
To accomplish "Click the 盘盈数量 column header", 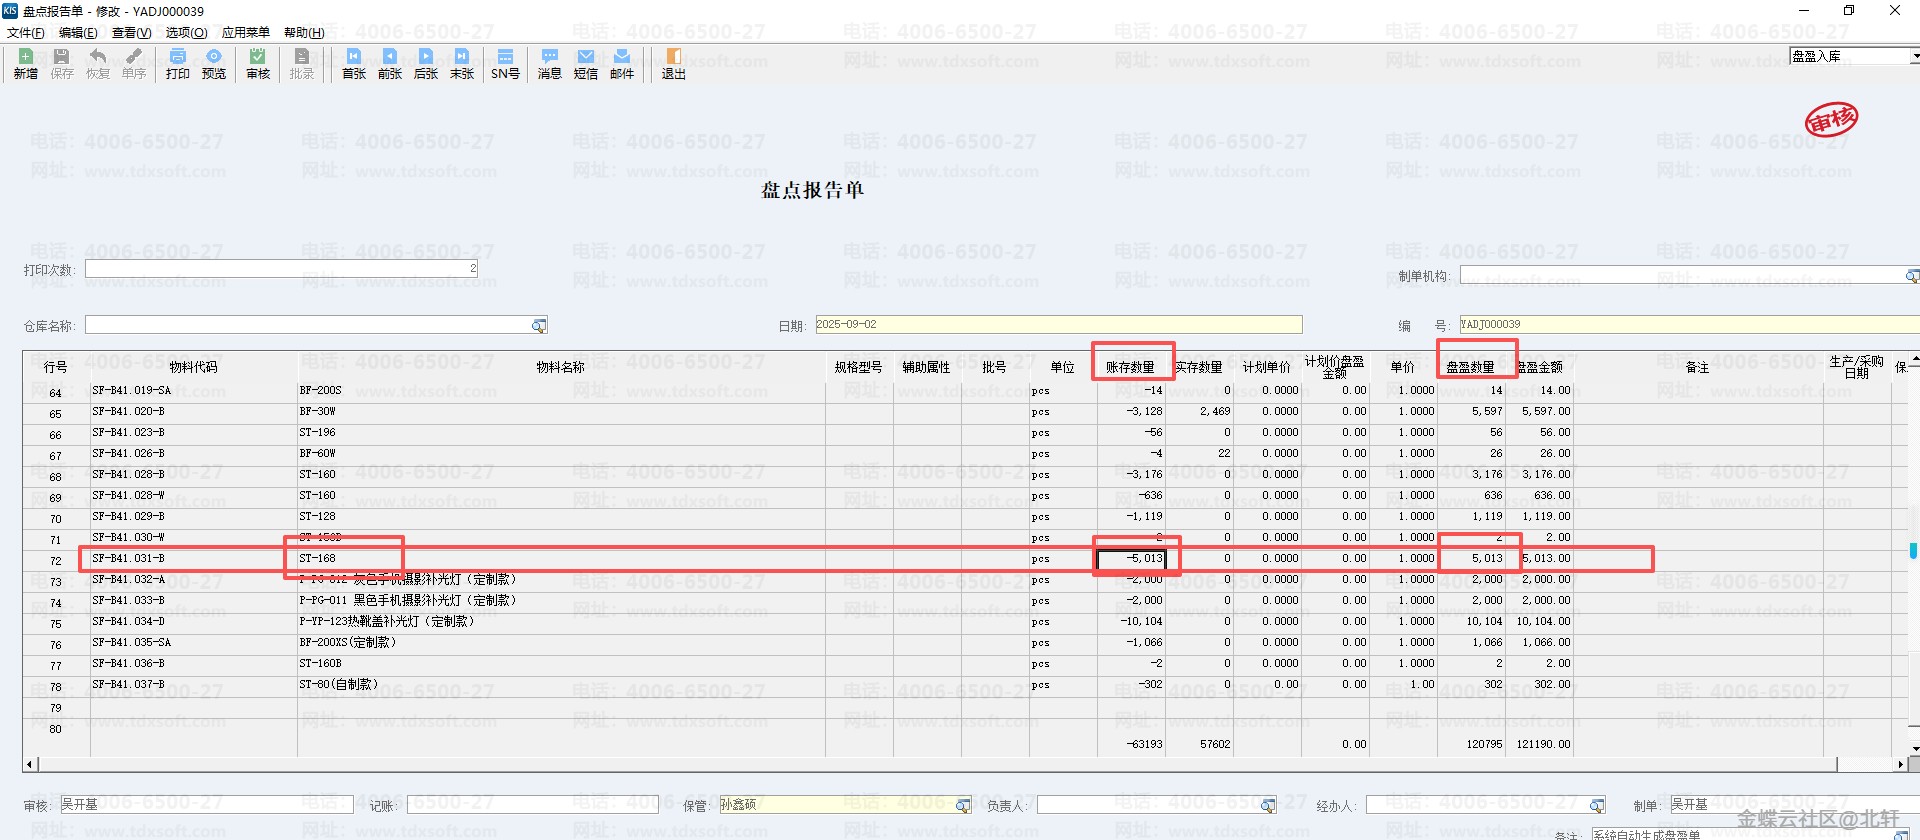I will 1470,367.
